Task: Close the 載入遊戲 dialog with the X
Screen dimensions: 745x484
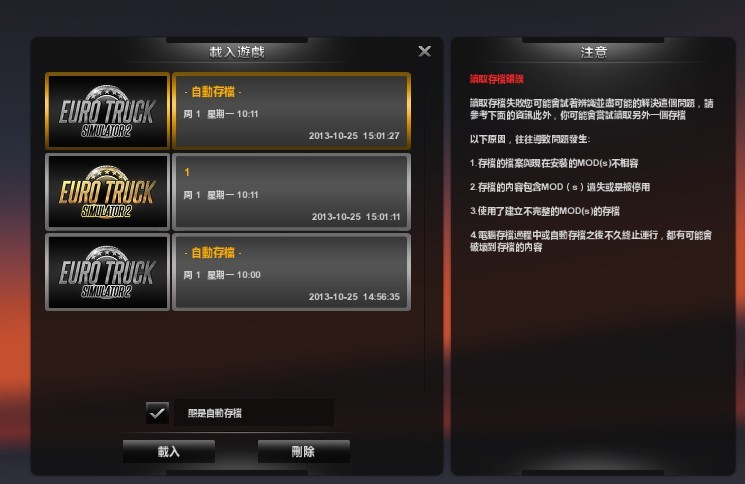Action: pyautogui.click(x=424, y=51)
